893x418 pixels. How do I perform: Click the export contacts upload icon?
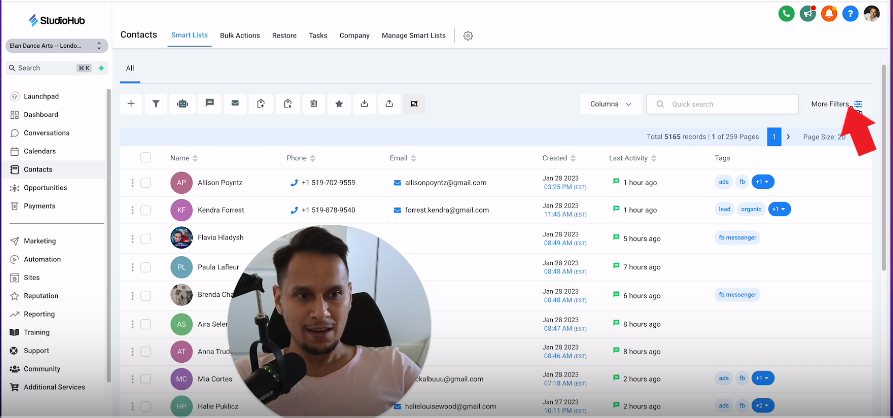[390, 104]
